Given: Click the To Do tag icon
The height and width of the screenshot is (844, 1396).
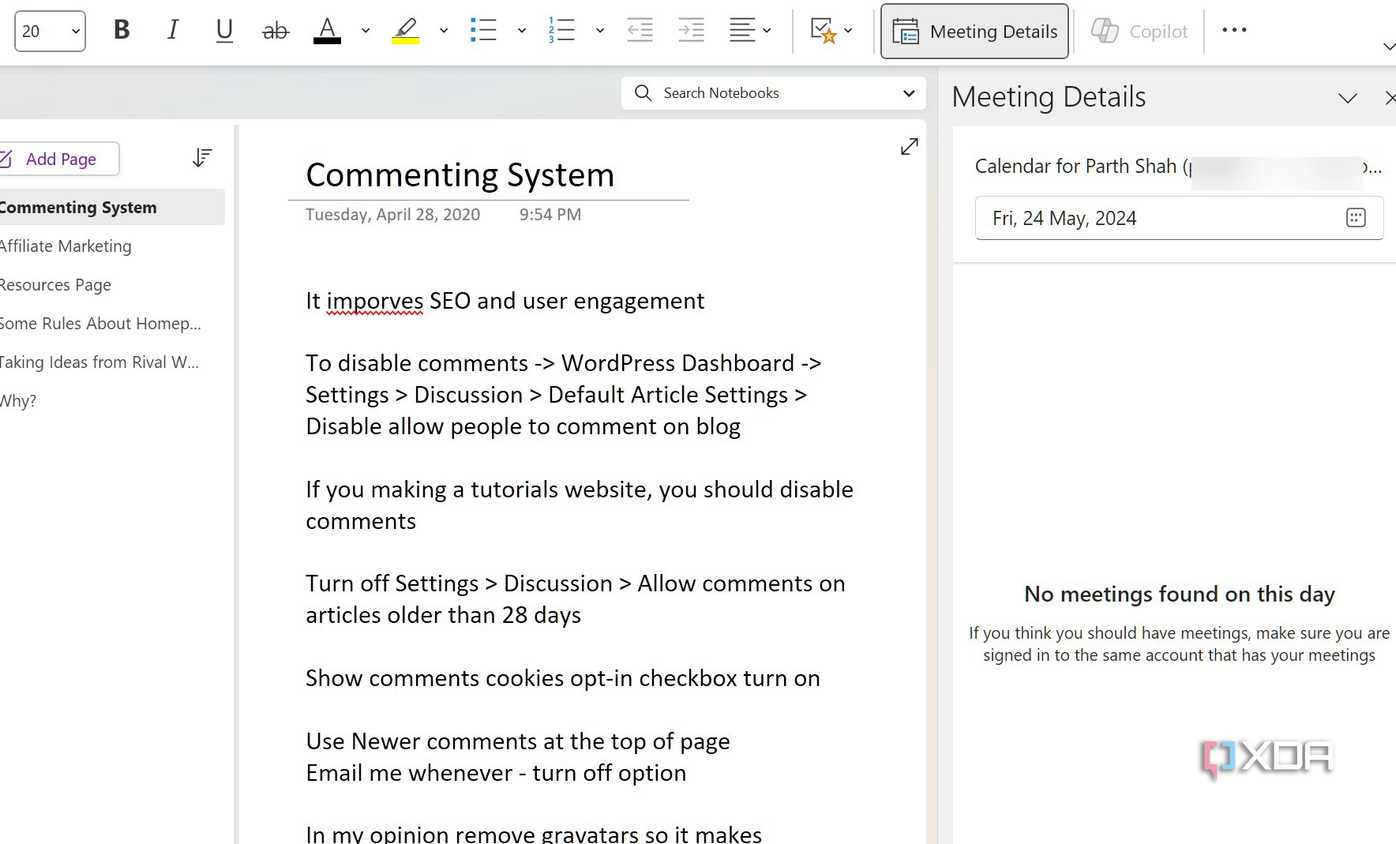Looking at the screenshot, I should point(822,31).
